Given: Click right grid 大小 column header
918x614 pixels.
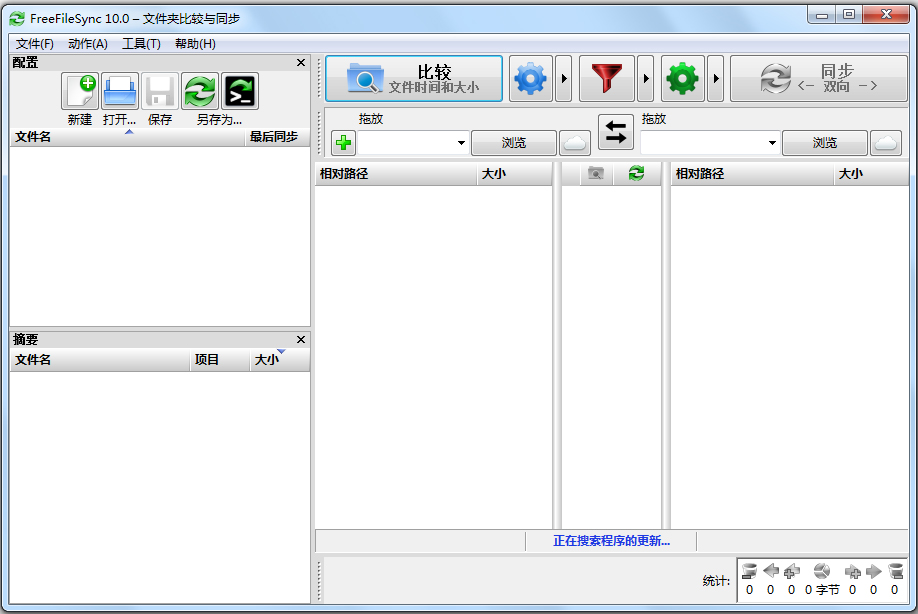Looking at the screenshot, I should (871, 174).
